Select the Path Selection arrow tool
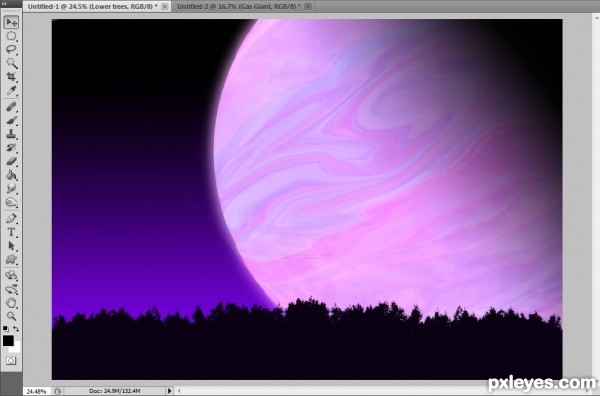Image resolution: width=600 pixels, height=396 pixels. point(11,246)
